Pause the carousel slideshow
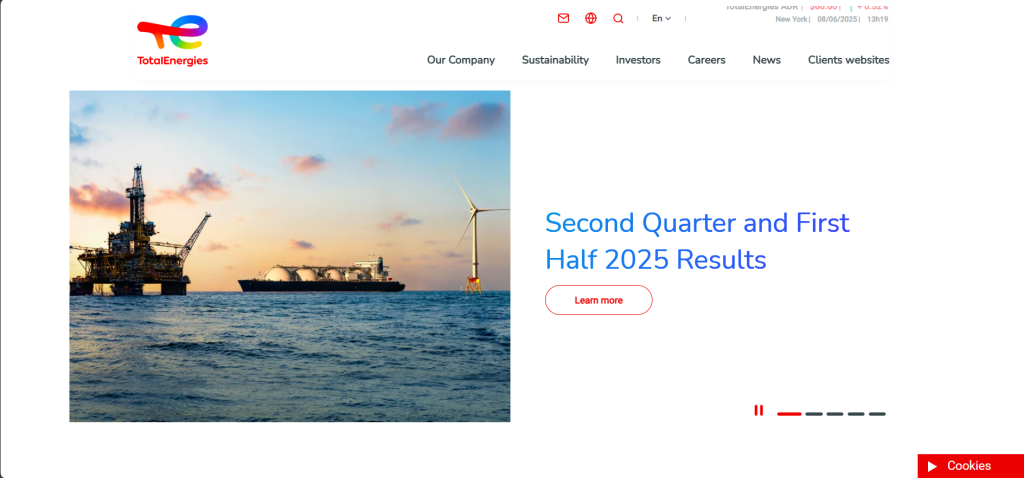 pyautogui.click(x=758, y=410)
